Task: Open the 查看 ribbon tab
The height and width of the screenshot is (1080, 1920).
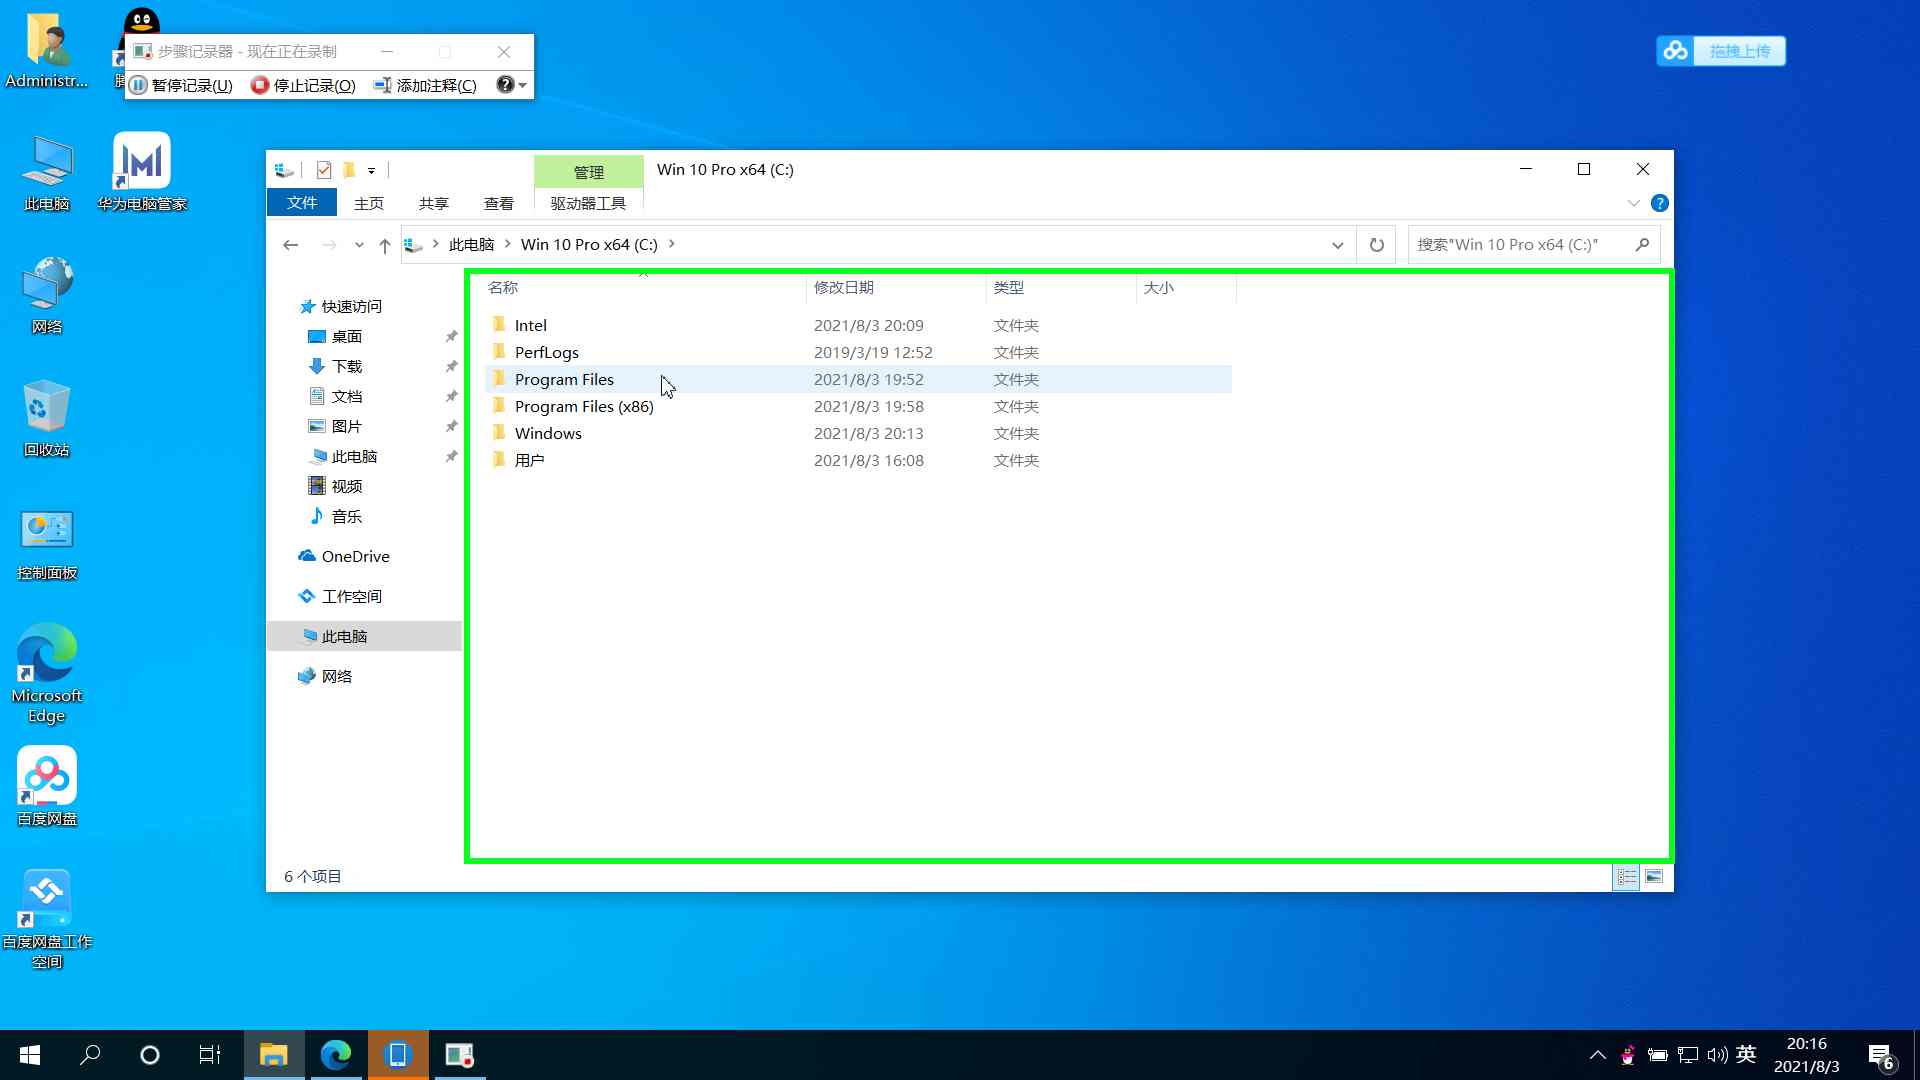Action: tap(498, 203)
